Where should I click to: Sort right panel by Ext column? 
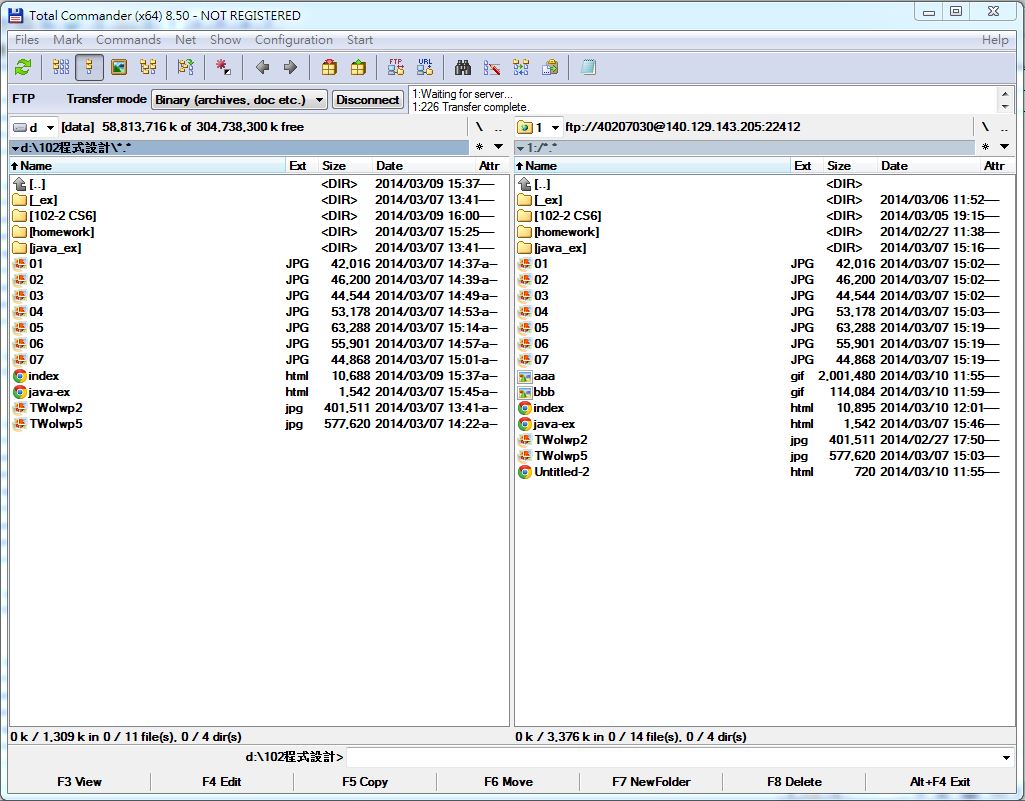coord(807,166)
